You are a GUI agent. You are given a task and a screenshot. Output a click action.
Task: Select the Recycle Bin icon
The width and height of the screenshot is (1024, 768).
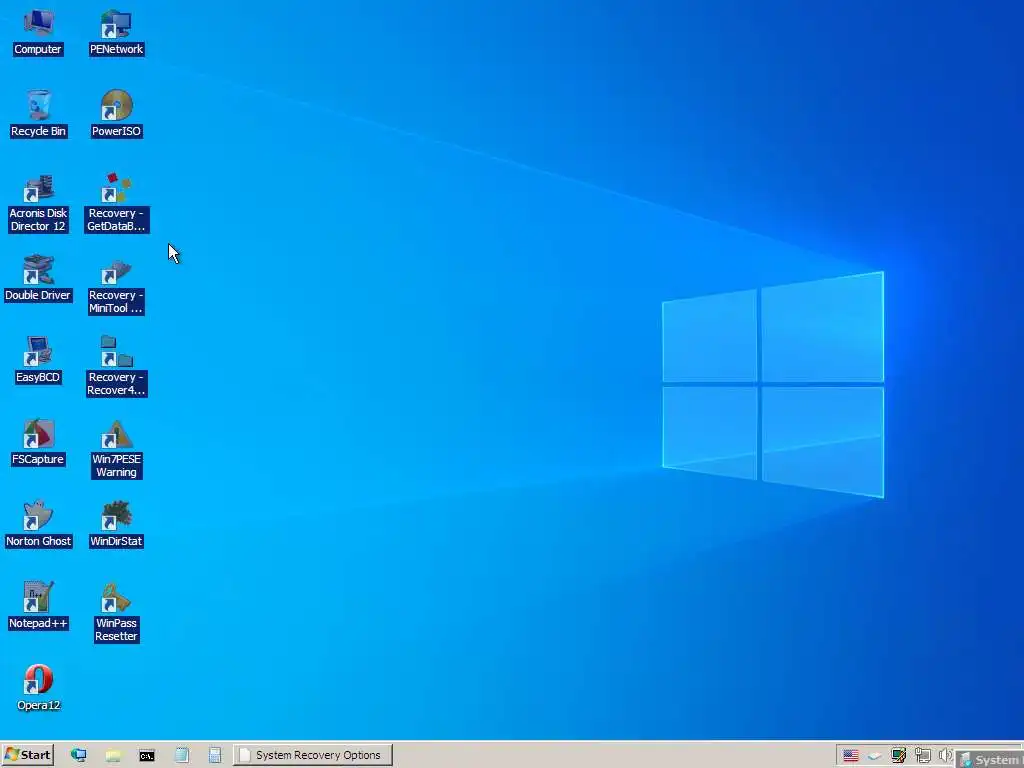tap(38, 114)
